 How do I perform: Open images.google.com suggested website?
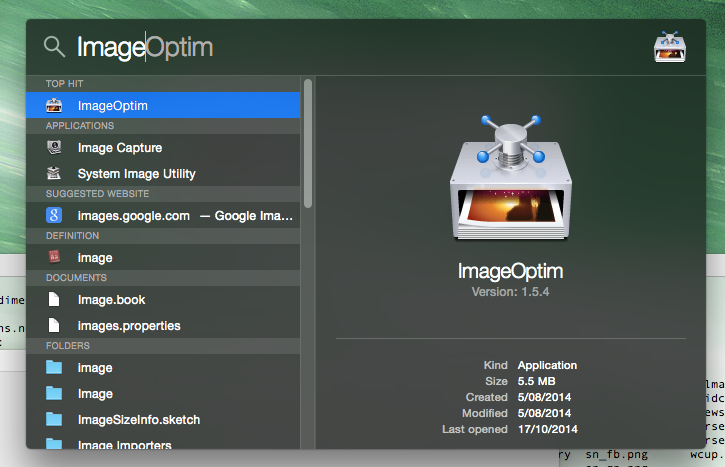tap(163, 215)
